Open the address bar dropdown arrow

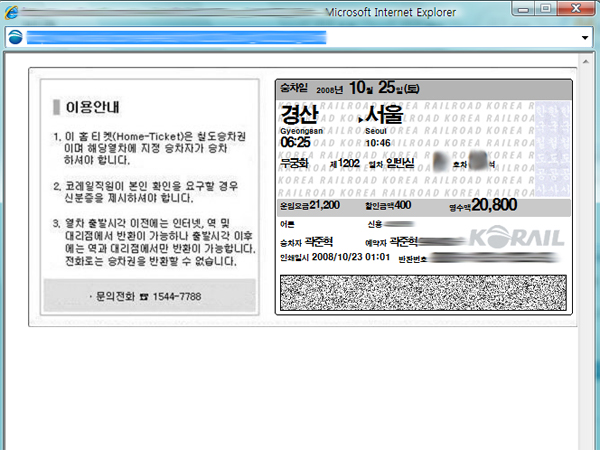point(585,38)
